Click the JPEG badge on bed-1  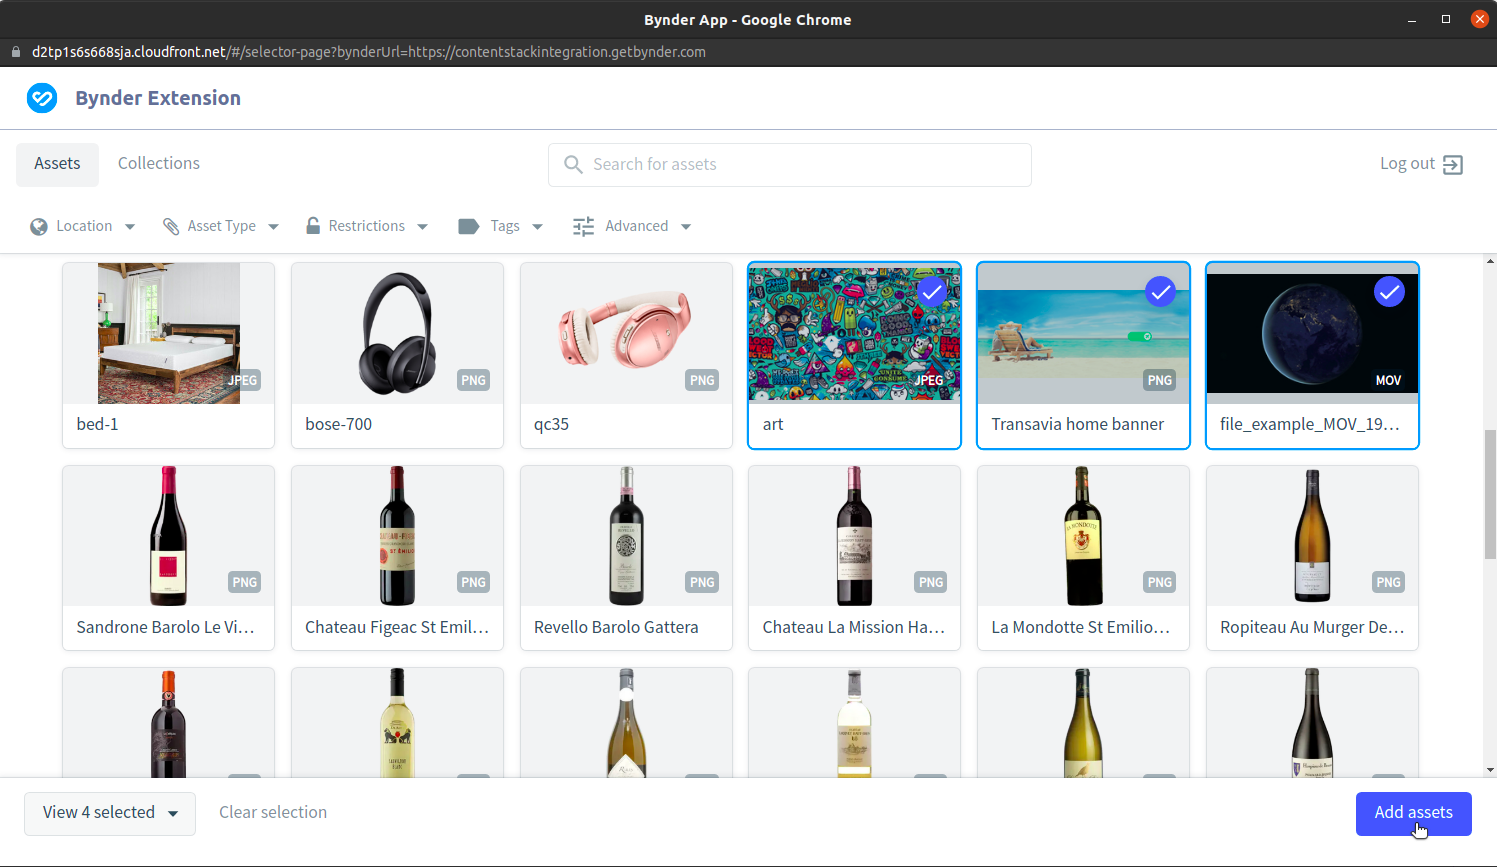(243, 380)
